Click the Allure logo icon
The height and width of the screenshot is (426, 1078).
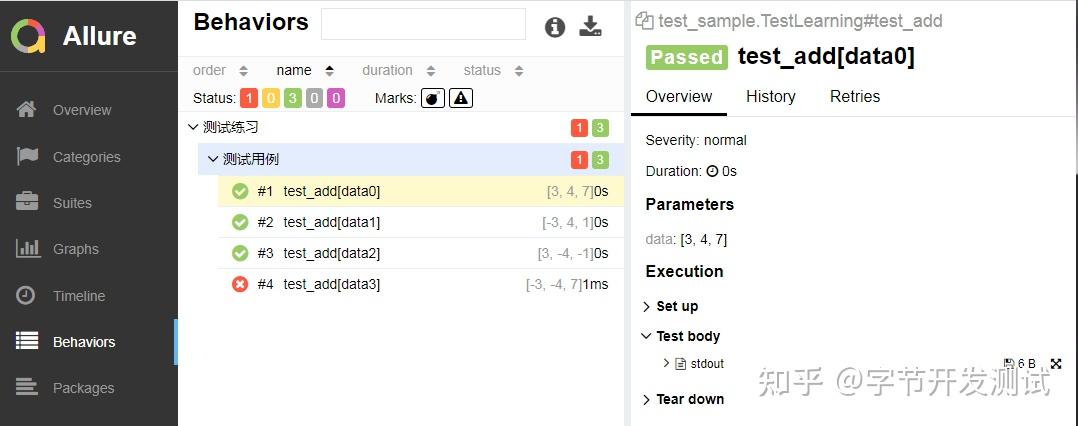tap(28, 36)
